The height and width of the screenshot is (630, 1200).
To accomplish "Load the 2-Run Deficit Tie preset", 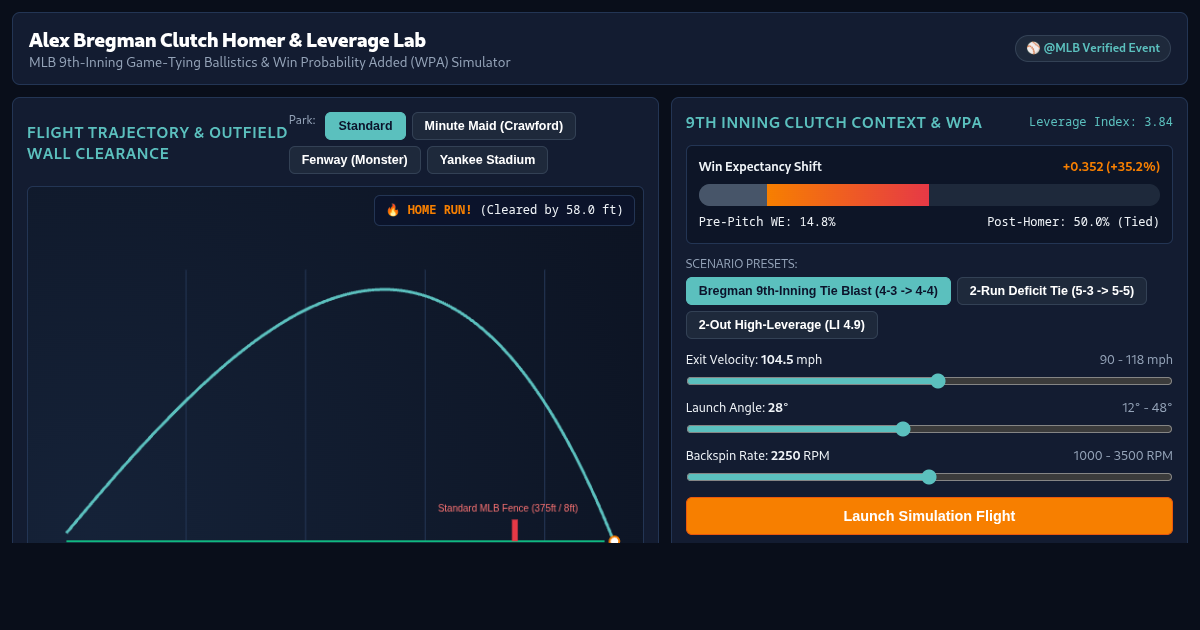I will (1052, 291).
